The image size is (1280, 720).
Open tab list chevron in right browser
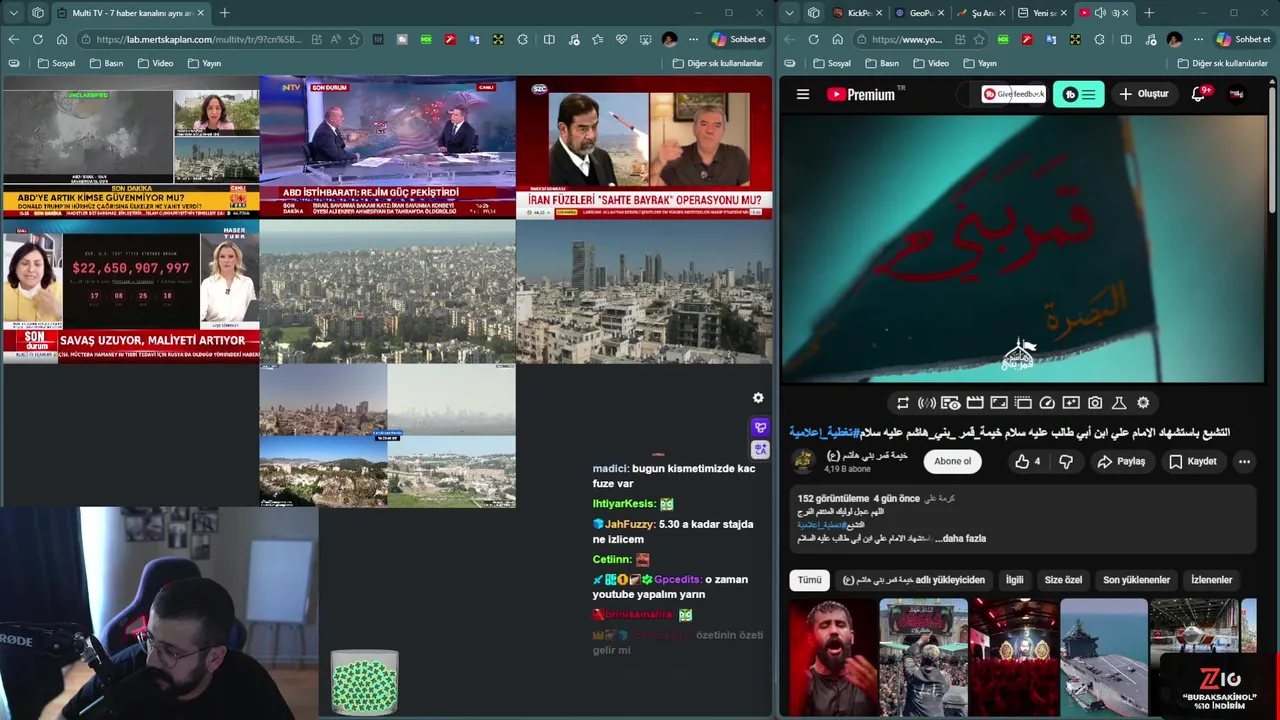(789, 13)
